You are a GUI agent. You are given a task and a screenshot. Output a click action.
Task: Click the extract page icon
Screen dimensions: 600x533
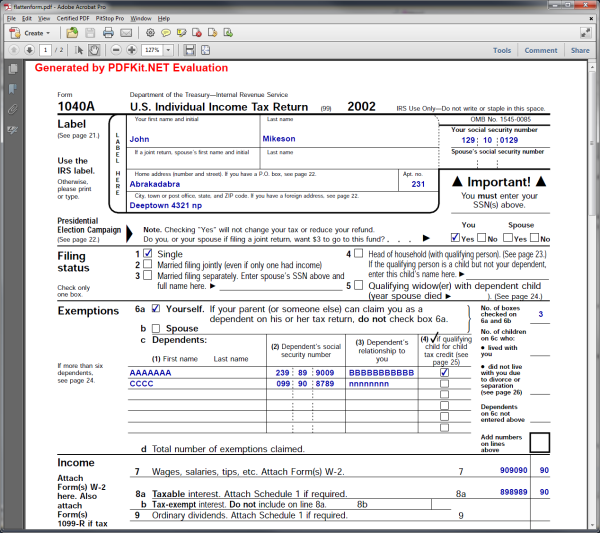pos(228,33)
